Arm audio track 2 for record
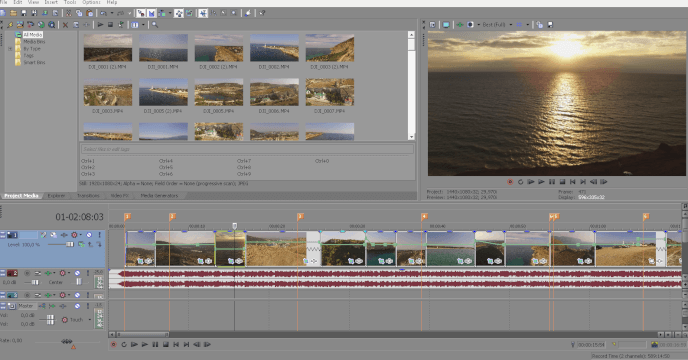This screenshot has width=688, height=360. tap(27, 273)
